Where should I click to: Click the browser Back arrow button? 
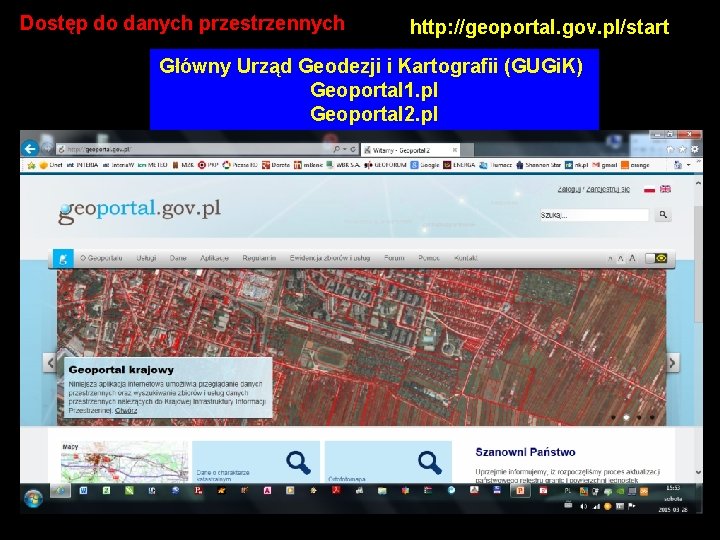tap(30, 149)
